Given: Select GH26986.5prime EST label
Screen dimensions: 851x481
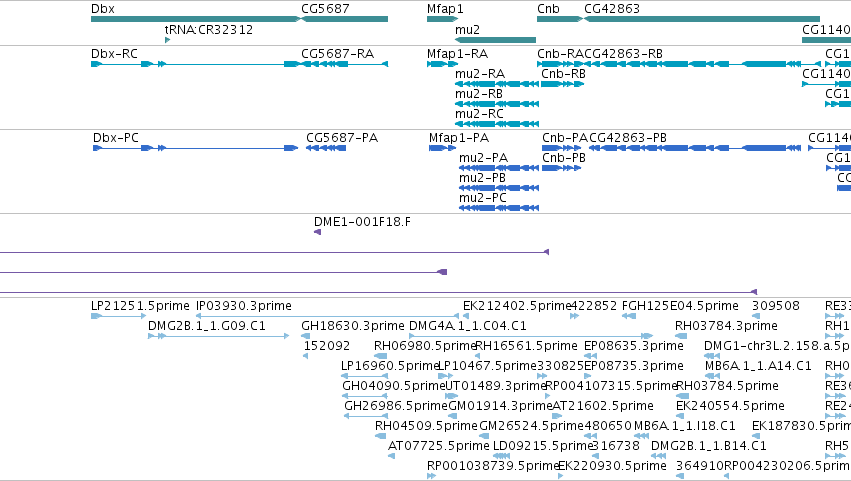Looking at the screenshot, I should click(396, 407).
